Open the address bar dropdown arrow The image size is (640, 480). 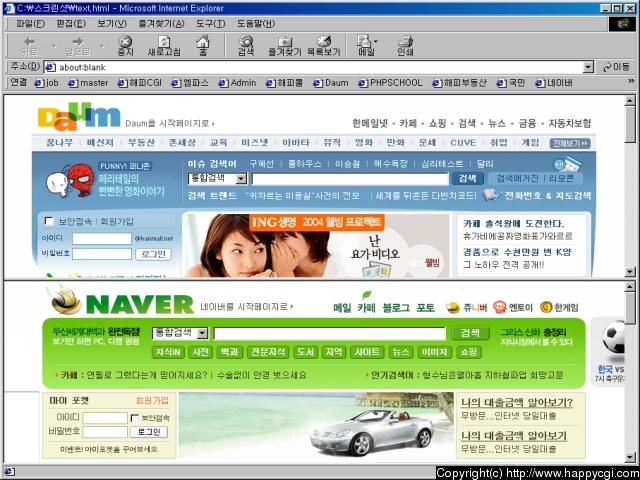[588, 67]
